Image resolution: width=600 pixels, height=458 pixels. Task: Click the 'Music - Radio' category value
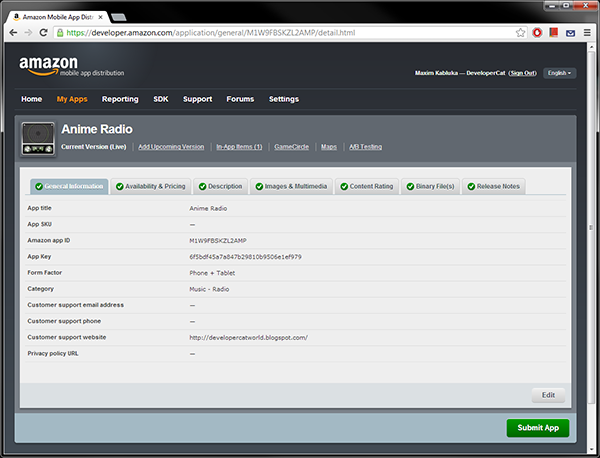(209, 289)
